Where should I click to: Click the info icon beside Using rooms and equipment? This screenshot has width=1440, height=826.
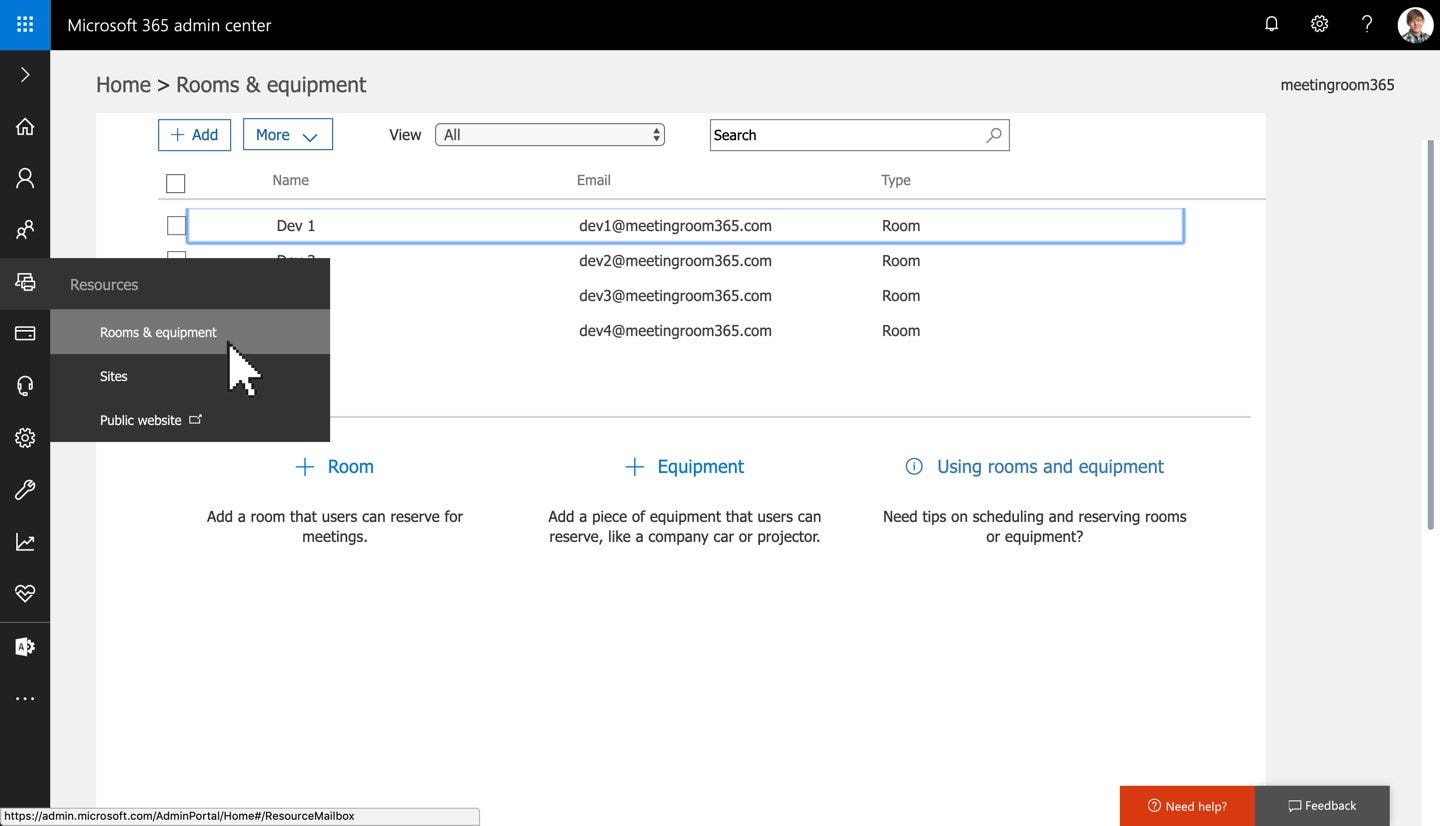(913, 466)
